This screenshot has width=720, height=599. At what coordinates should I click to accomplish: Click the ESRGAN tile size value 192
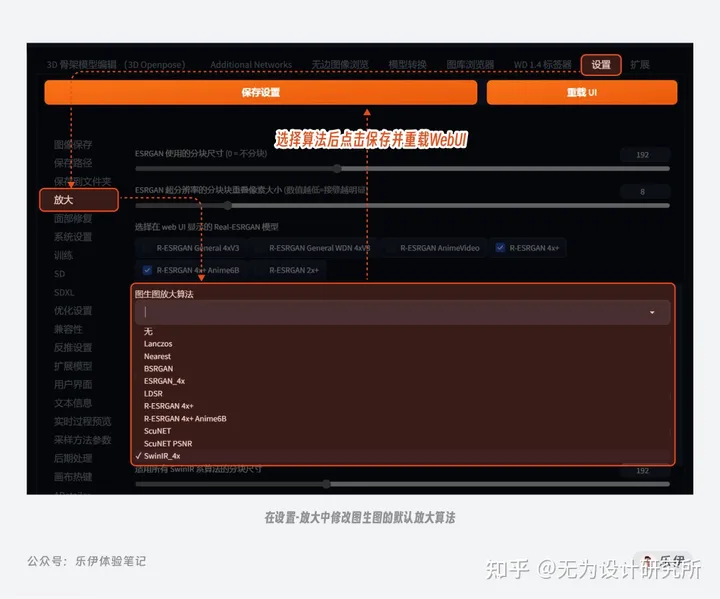[x=642, y=155]
